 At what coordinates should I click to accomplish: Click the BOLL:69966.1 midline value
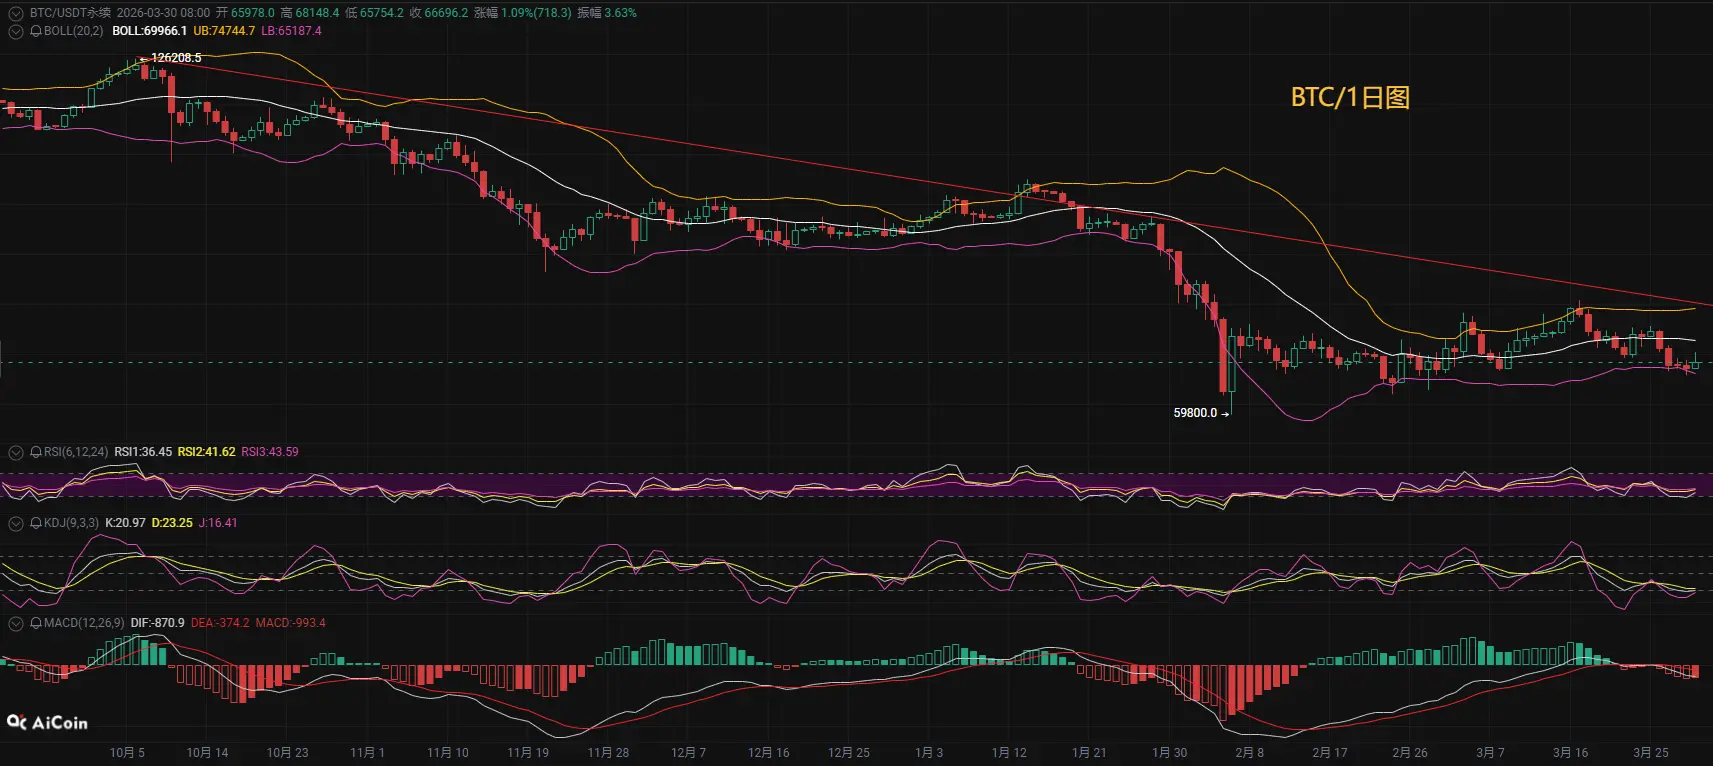click(x=149, y=31)
